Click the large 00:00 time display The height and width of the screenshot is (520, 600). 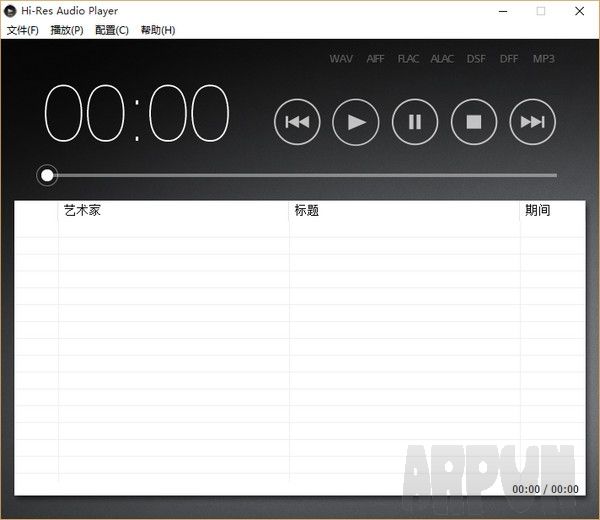point(137,113)
